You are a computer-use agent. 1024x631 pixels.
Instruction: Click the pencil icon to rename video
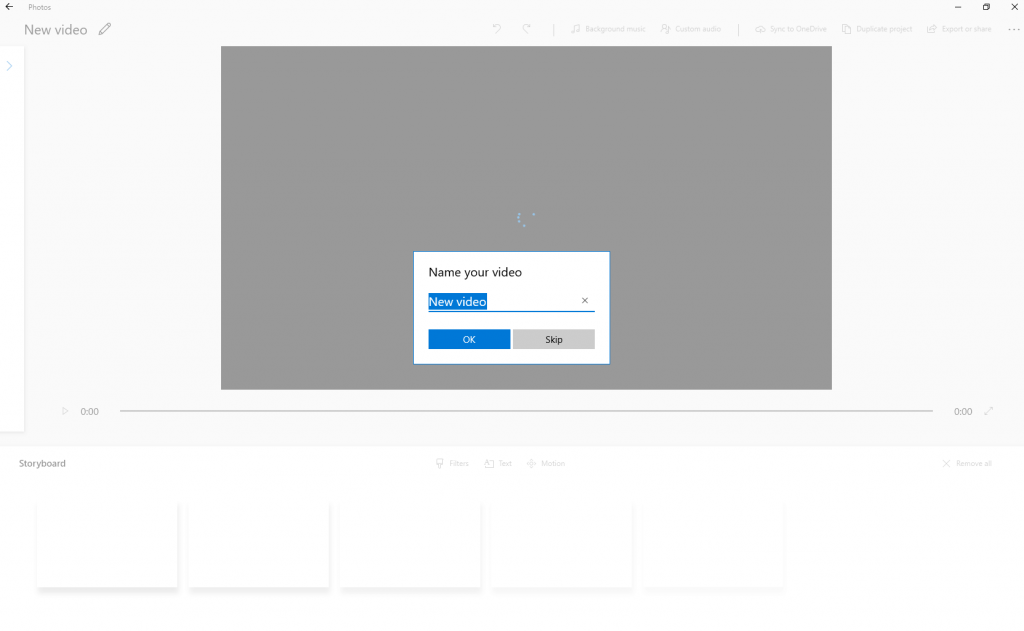(104, 29)
